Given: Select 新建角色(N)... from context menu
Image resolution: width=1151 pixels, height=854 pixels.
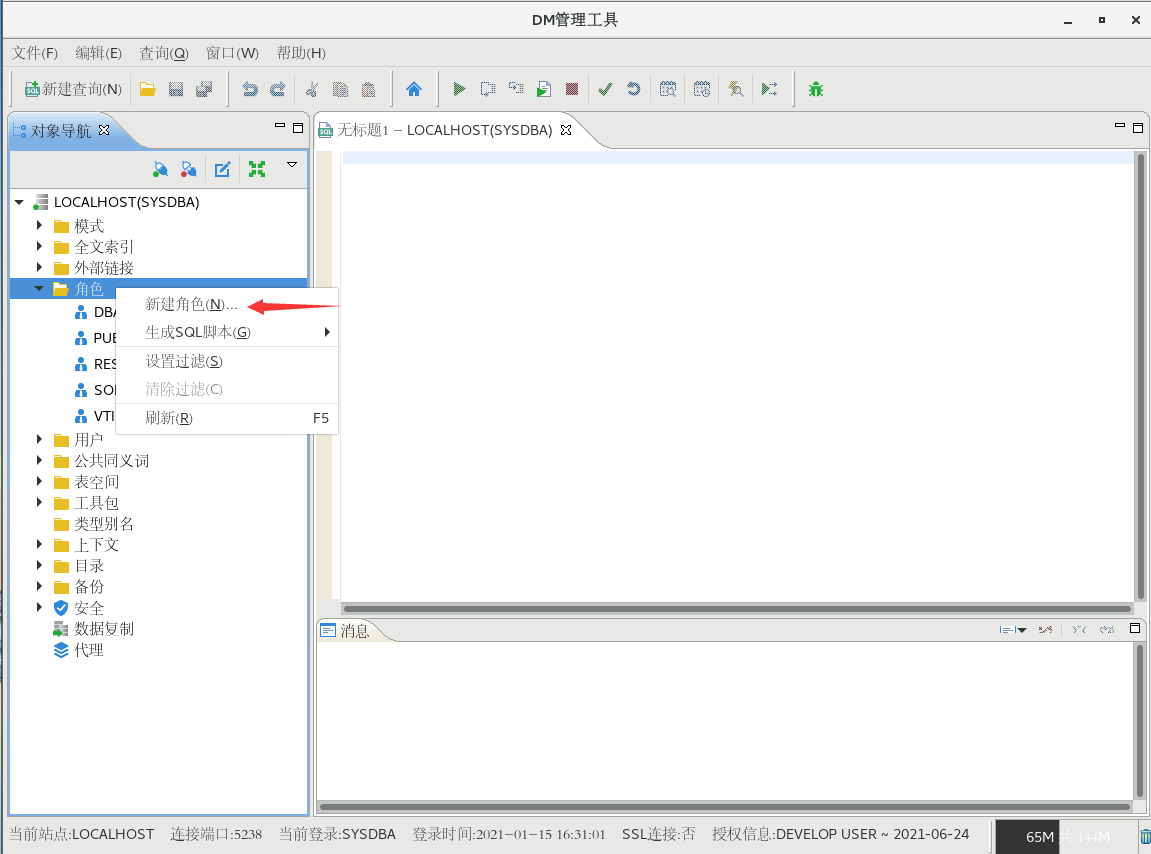Looking at the screenshot, I should (227, 304).
